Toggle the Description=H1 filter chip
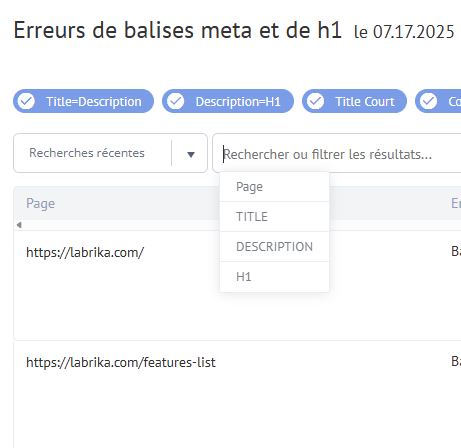The height and width of the screenshot is (448, 461). pos(228,101)
